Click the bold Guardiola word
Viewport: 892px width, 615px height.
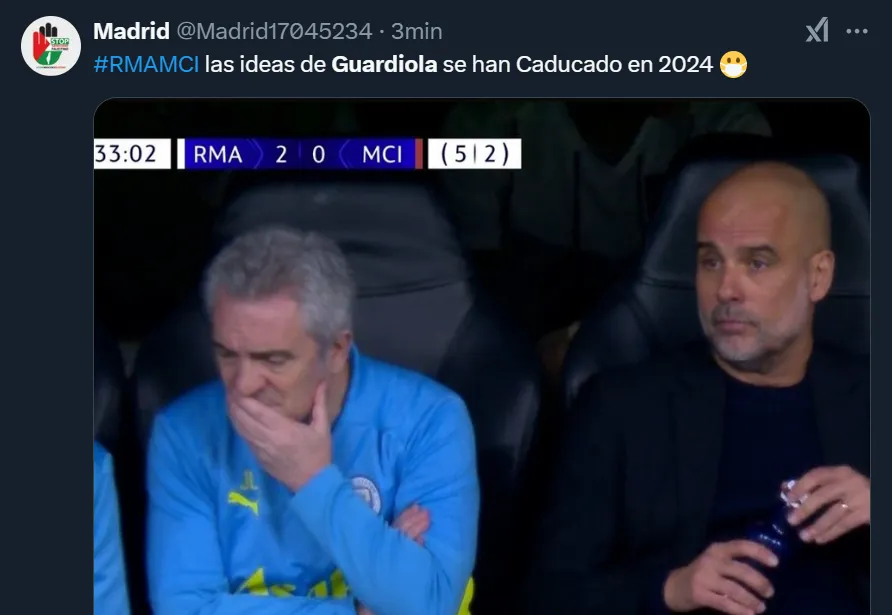[384, 64]
